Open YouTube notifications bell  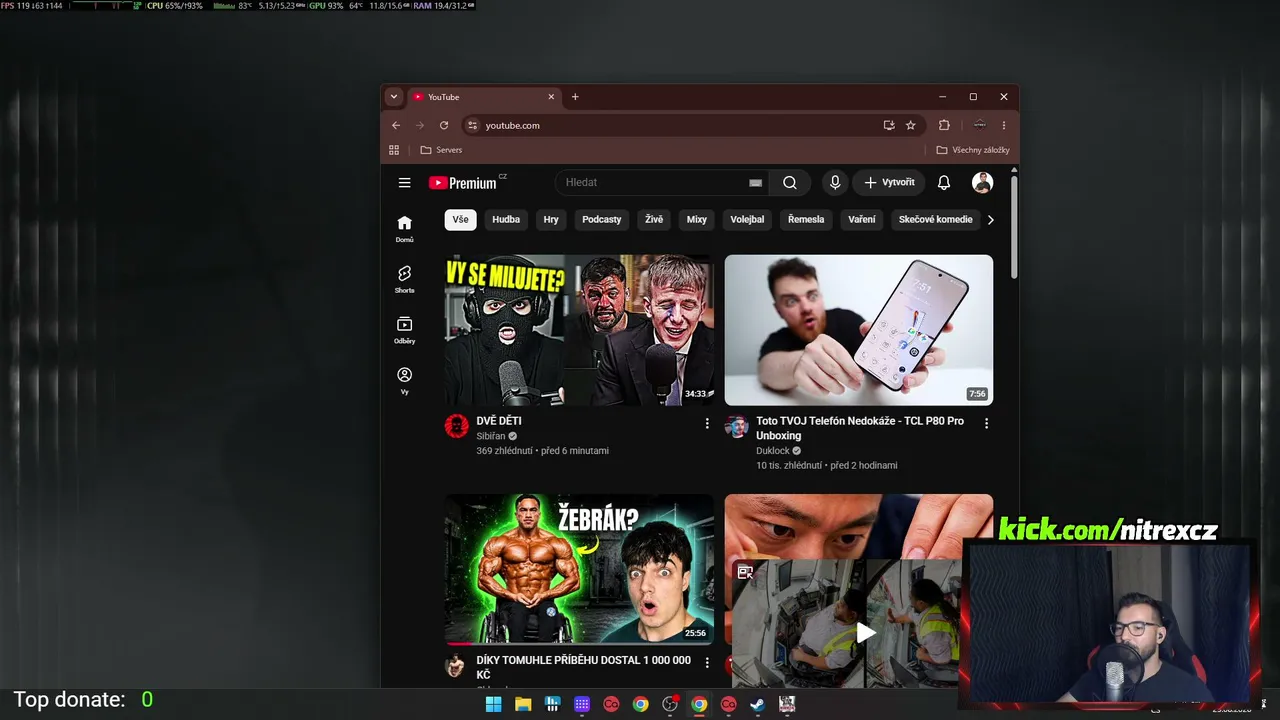pos(943,183)
